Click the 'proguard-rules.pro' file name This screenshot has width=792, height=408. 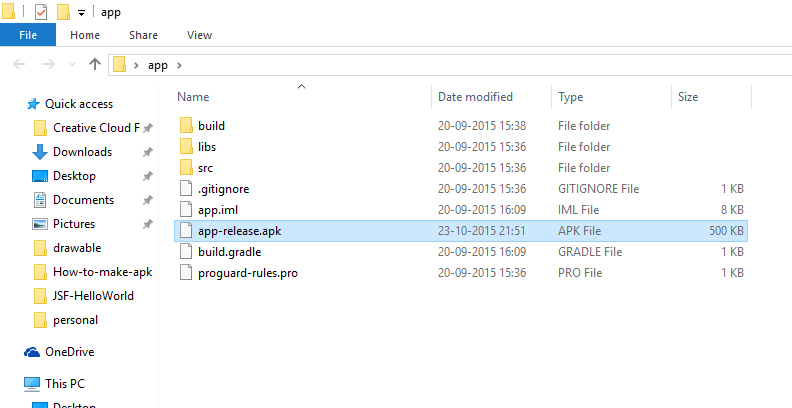(248, 273)
